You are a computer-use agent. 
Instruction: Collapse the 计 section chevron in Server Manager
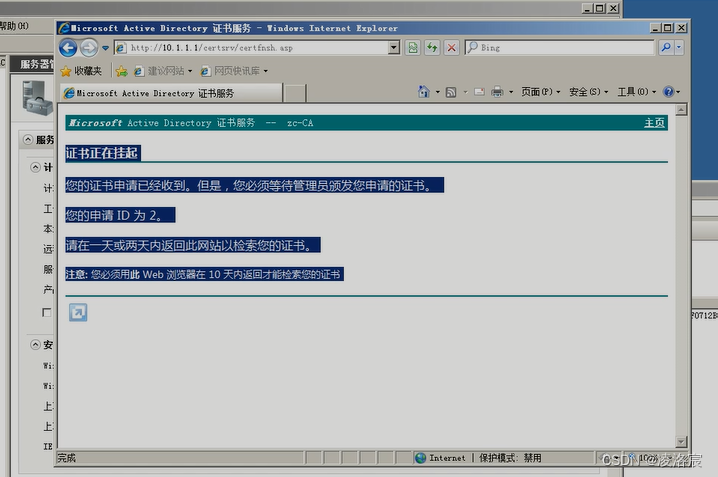pos(35,167)
